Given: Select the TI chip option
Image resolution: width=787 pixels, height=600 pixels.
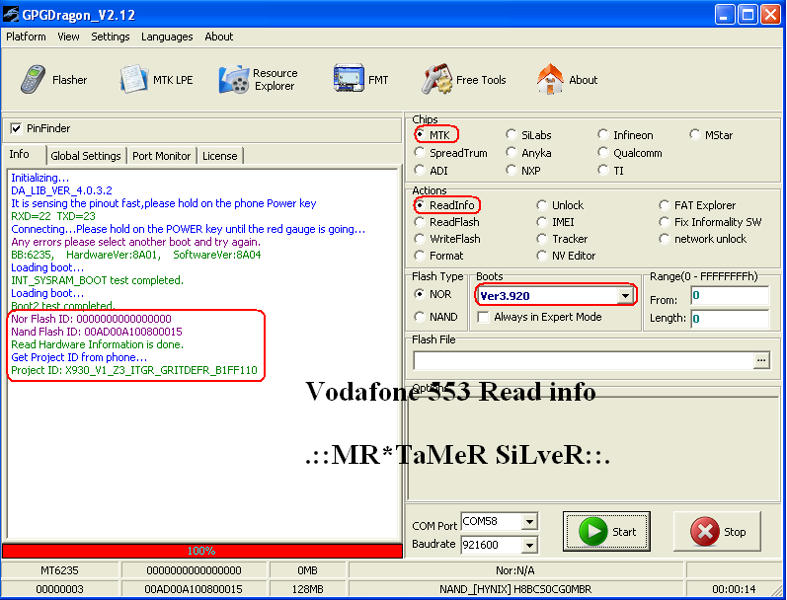Looking at the screenshot, I should [x=603, y=170].
